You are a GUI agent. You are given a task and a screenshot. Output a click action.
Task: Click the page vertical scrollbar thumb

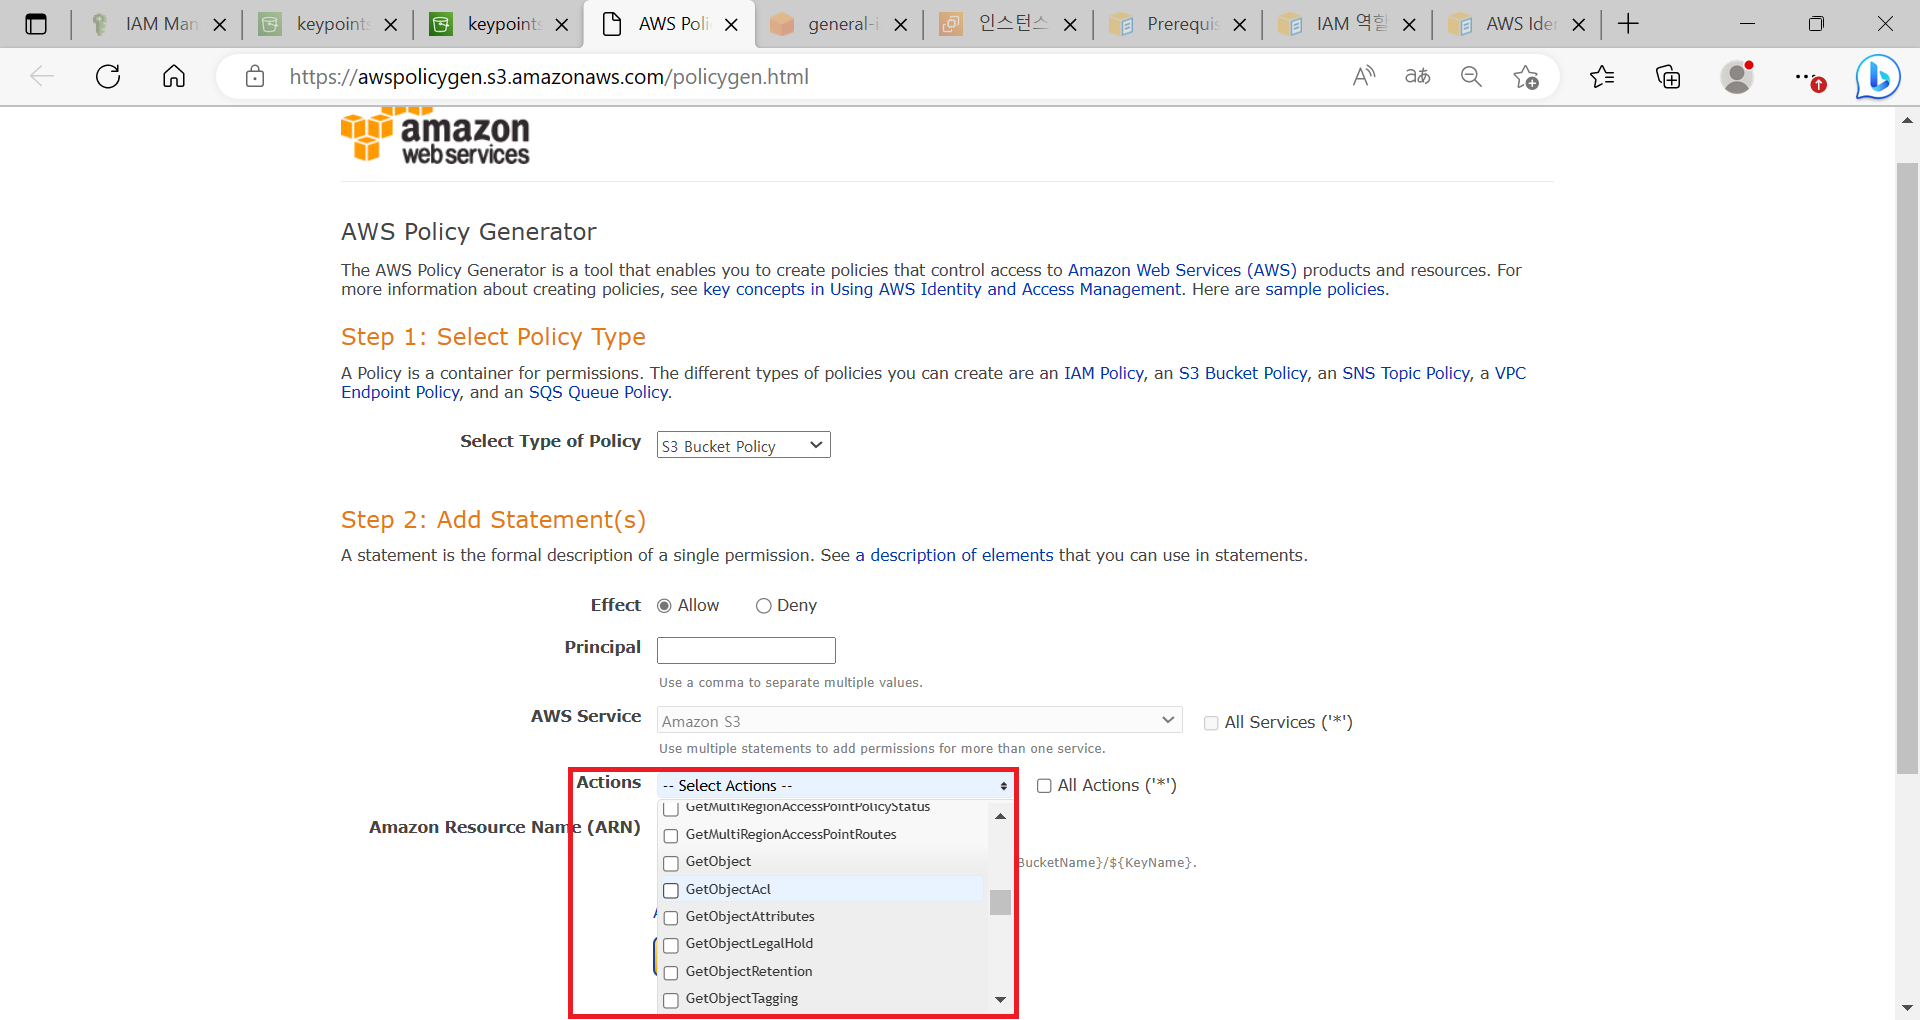coord(1907,468)
